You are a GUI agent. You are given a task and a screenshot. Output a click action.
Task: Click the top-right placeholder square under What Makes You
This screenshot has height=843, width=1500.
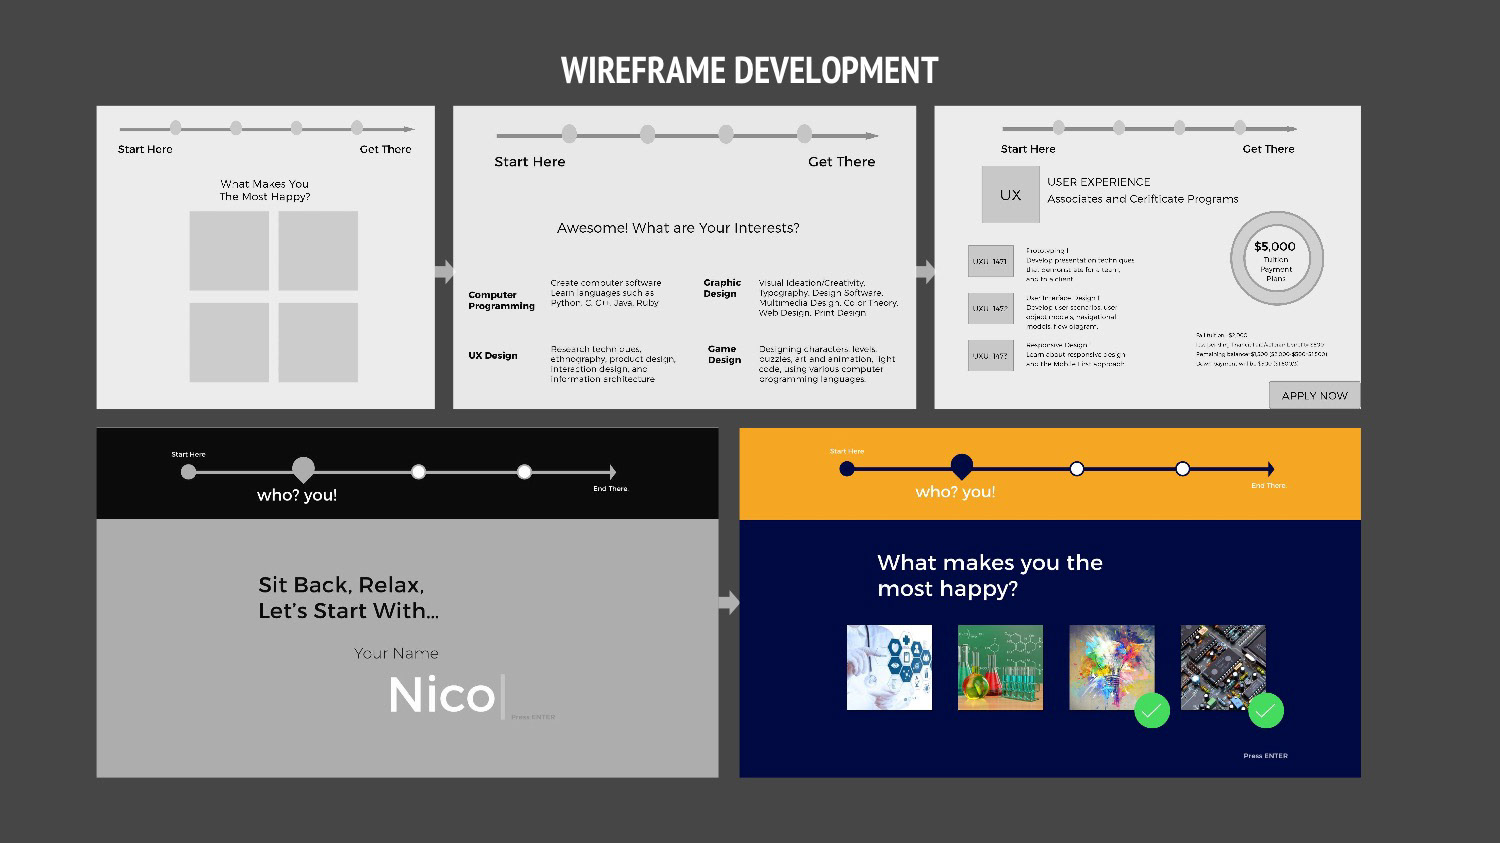[x=318, y=250]
